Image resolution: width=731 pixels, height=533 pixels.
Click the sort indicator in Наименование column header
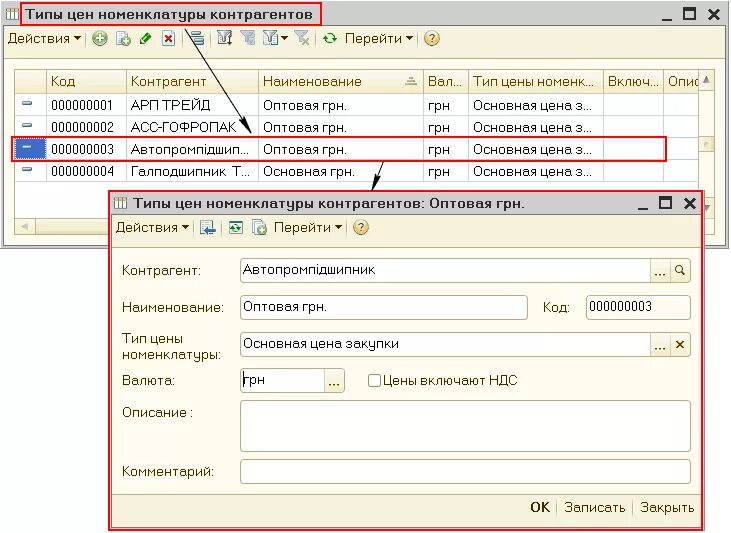pyautogui.click(x=411, y=81)
